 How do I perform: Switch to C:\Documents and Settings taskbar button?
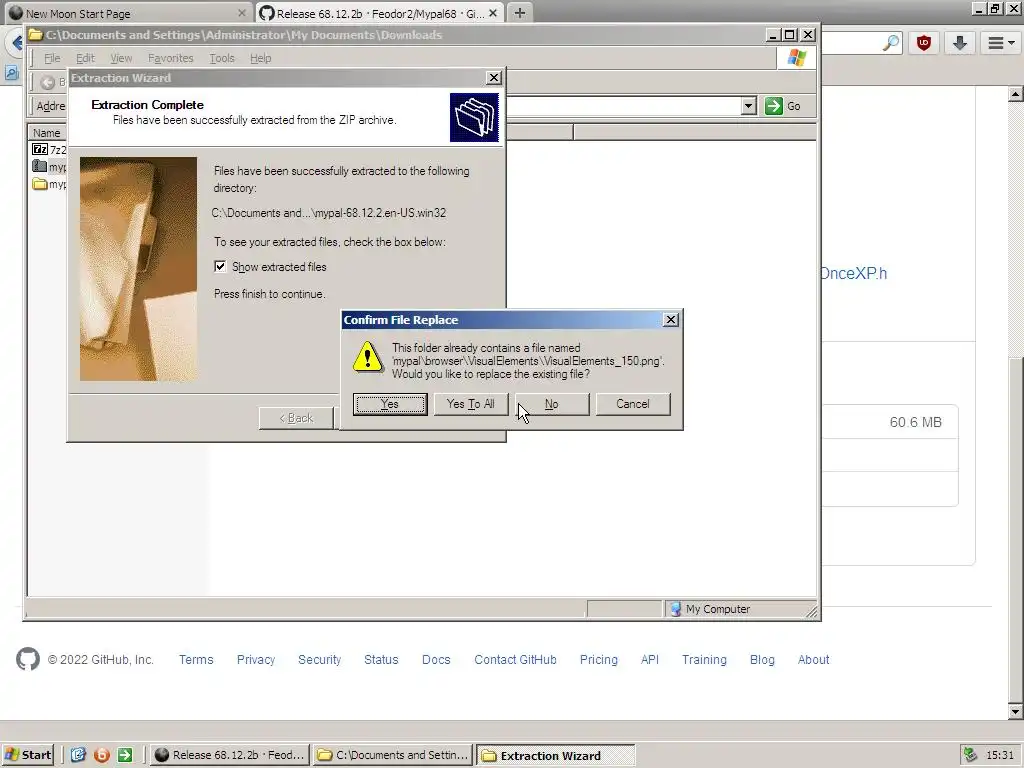click(393, 755)
